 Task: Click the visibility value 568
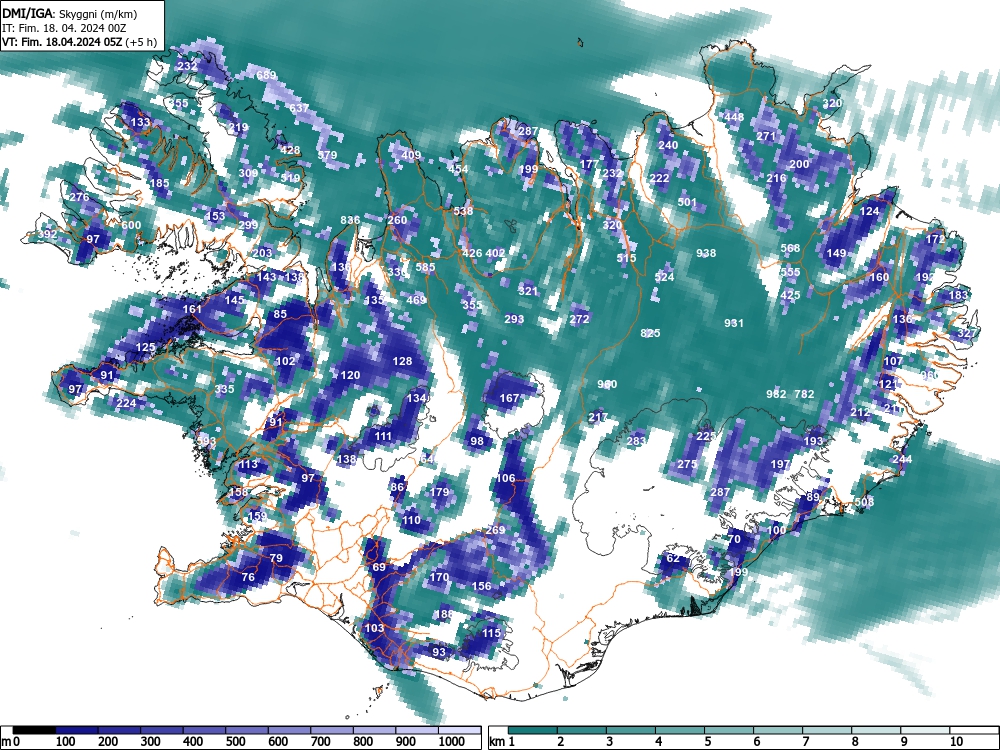point(790,249)
